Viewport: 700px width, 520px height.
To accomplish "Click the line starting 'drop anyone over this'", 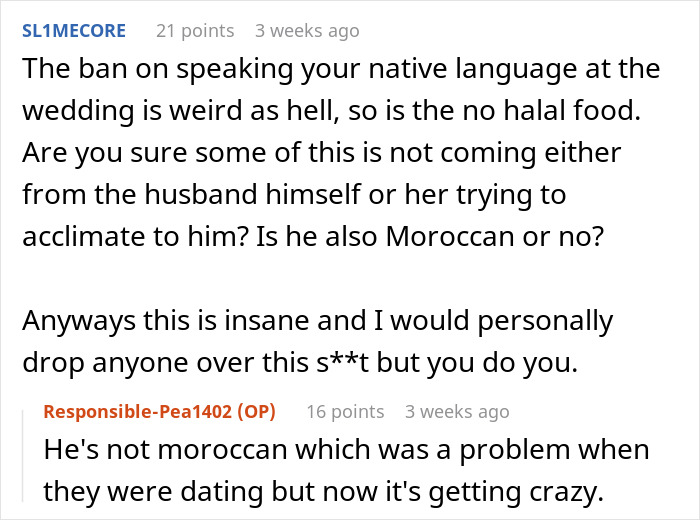I will (300, 363).
